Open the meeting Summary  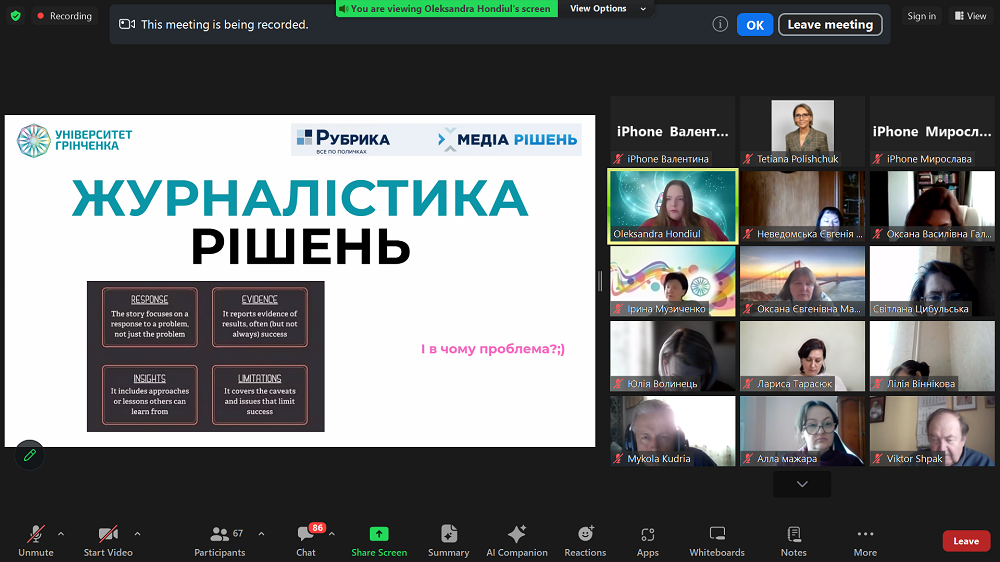[448, 535]
